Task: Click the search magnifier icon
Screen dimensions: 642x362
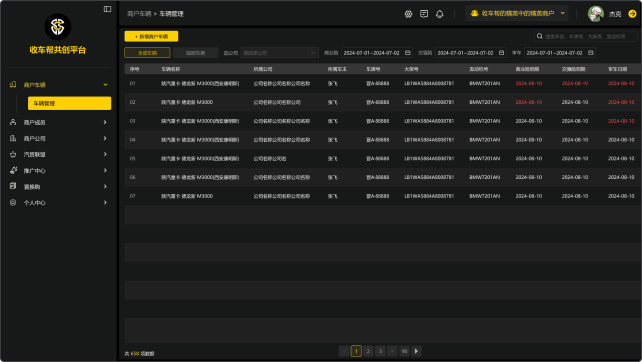Action: [x=540, y=36]
